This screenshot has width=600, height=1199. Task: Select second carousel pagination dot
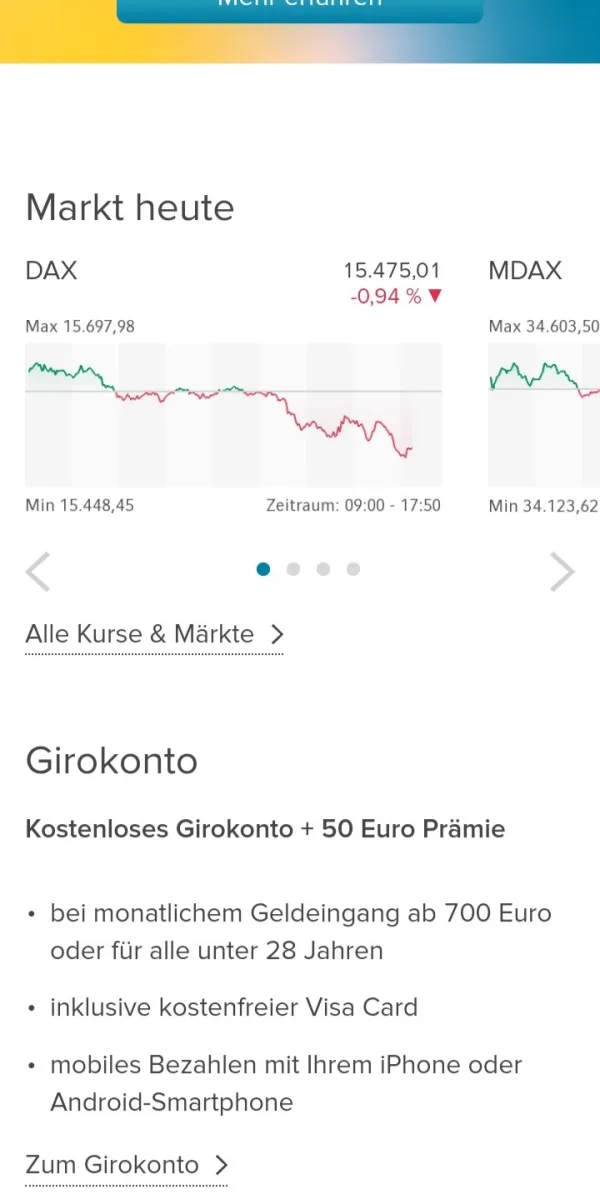point(293,569)
